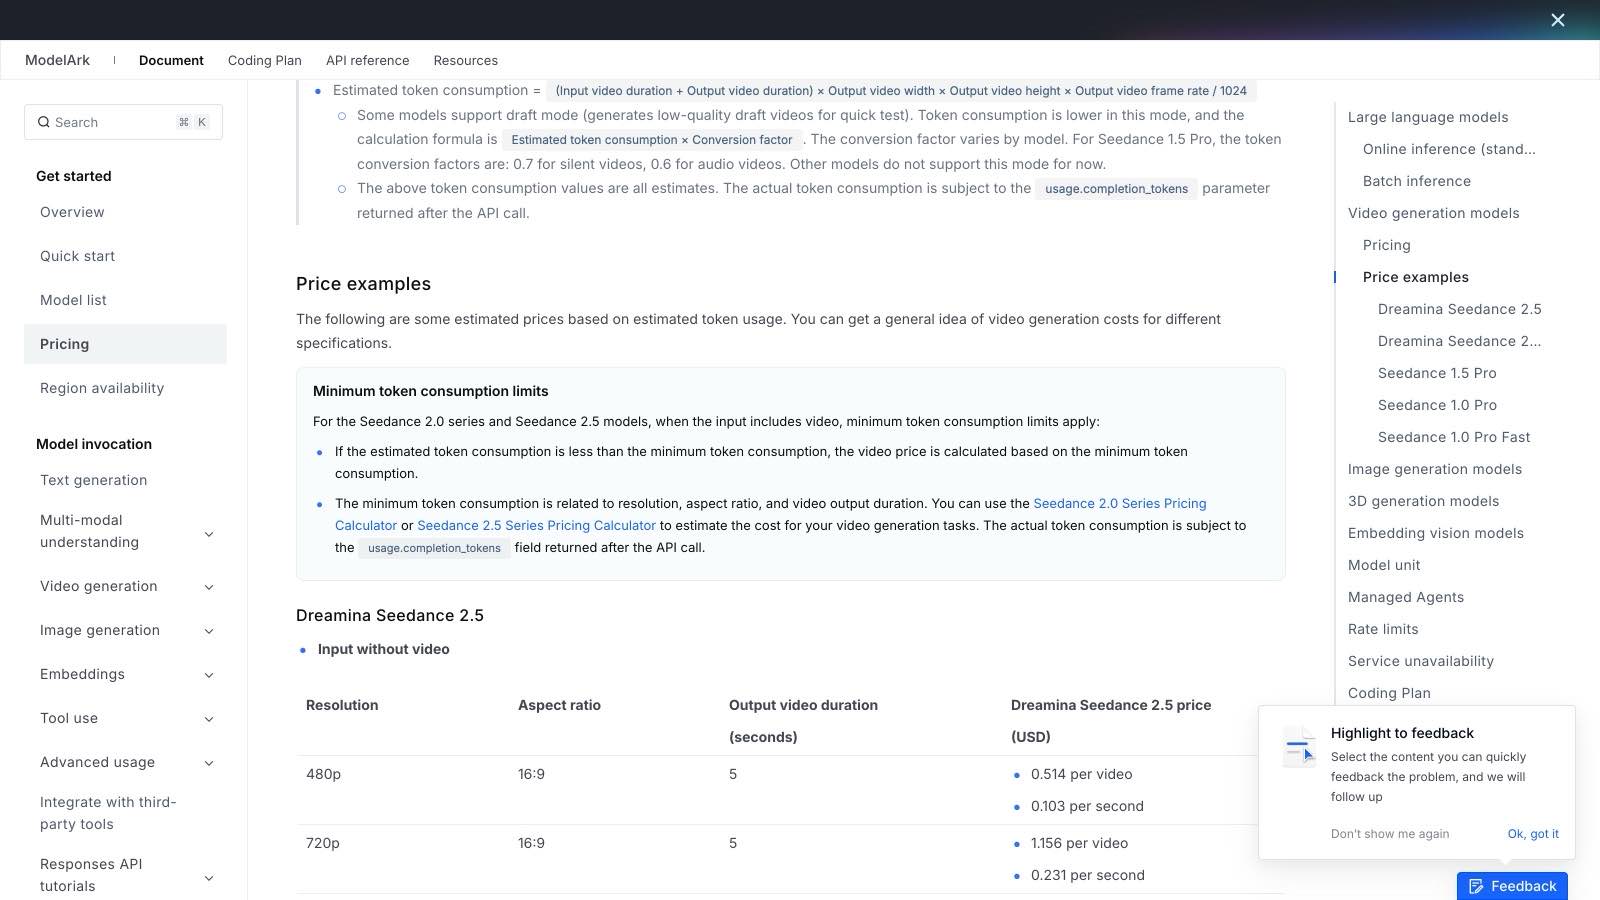1600x900 pixels.
Task: Click the Feedback button icon
Action: click(x=1476, y=887)
